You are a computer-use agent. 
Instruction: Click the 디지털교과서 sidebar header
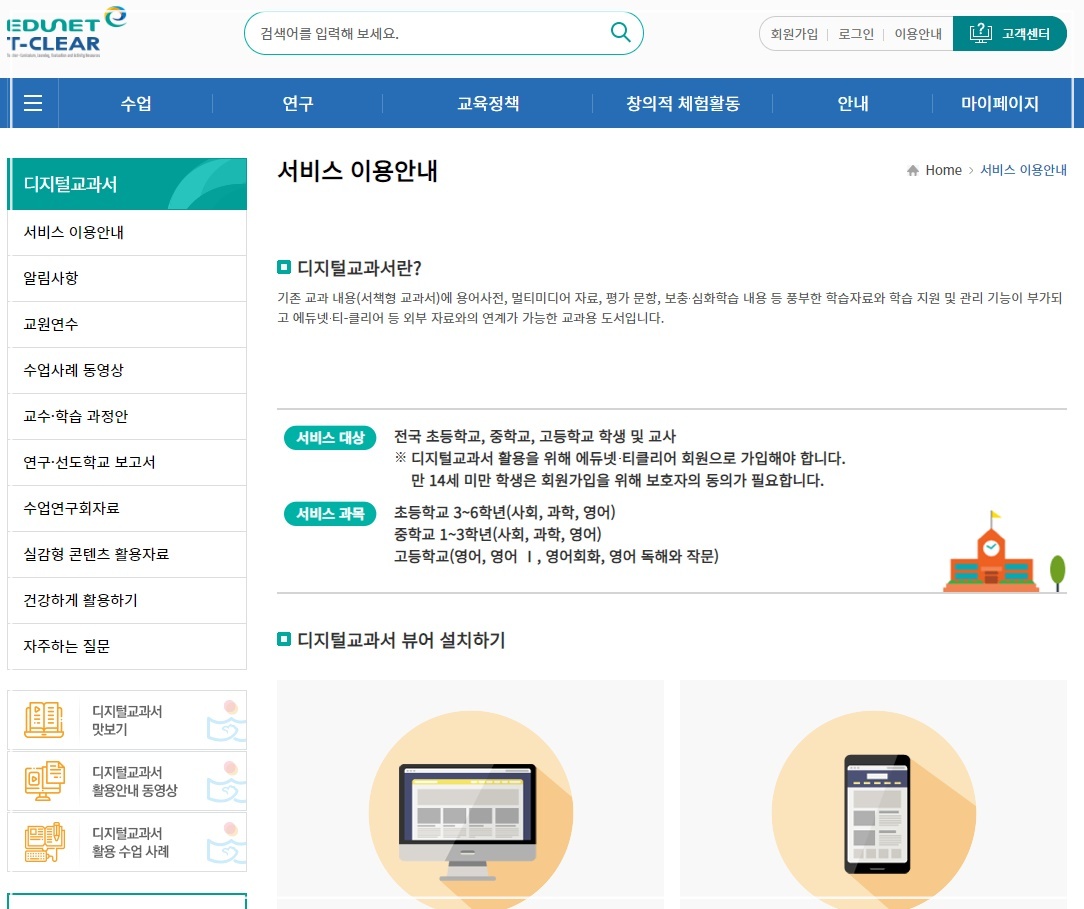pos(127,184)
